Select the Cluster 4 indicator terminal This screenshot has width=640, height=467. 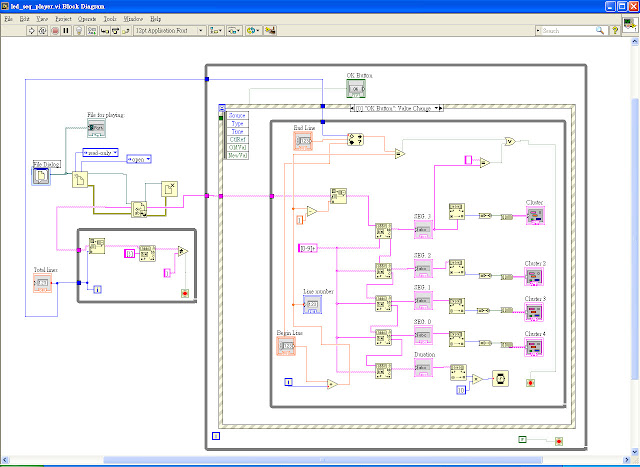pyautogui.click(x=534, y=347)
